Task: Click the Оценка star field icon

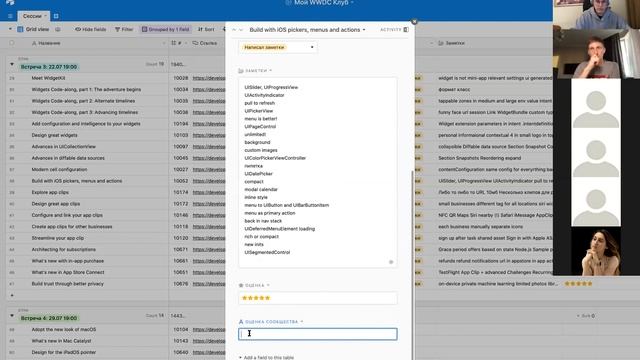Action: (241, 285)
